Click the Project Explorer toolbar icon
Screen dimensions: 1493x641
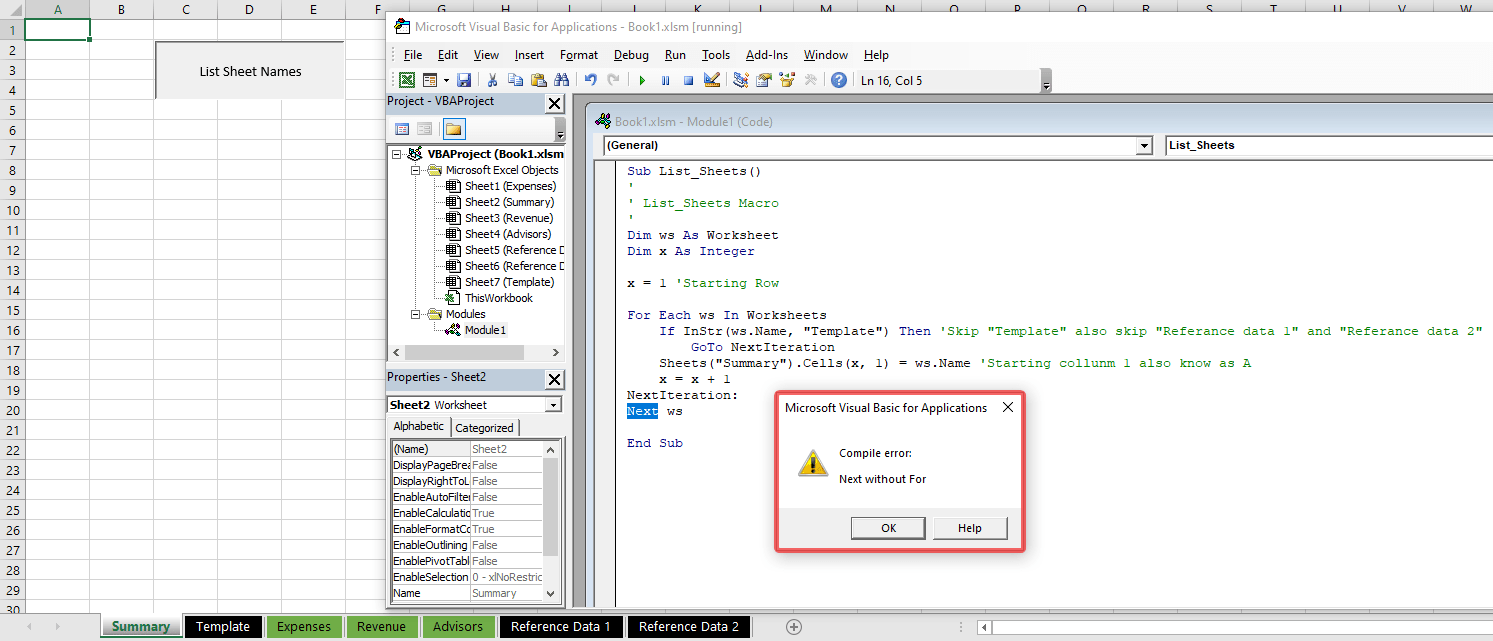[740, 80]
